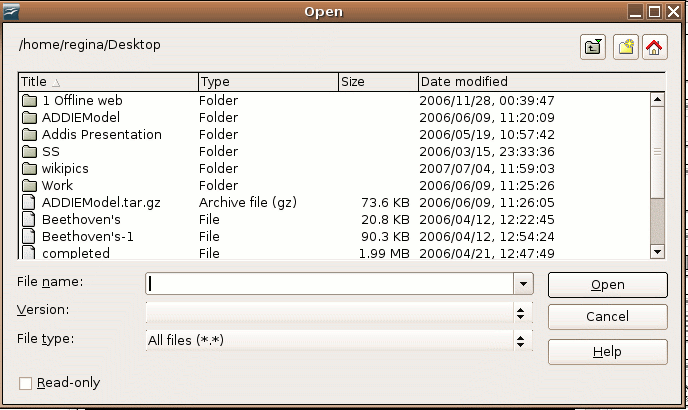Sort files by Date modified column
This screenshot has width=688, height=410.
pyautogui.click(x=541, y=82)
